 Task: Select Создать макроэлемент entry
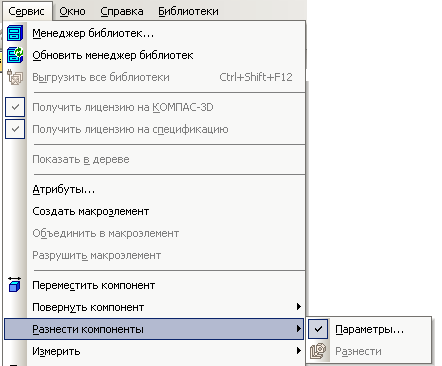tap(154, 211)
